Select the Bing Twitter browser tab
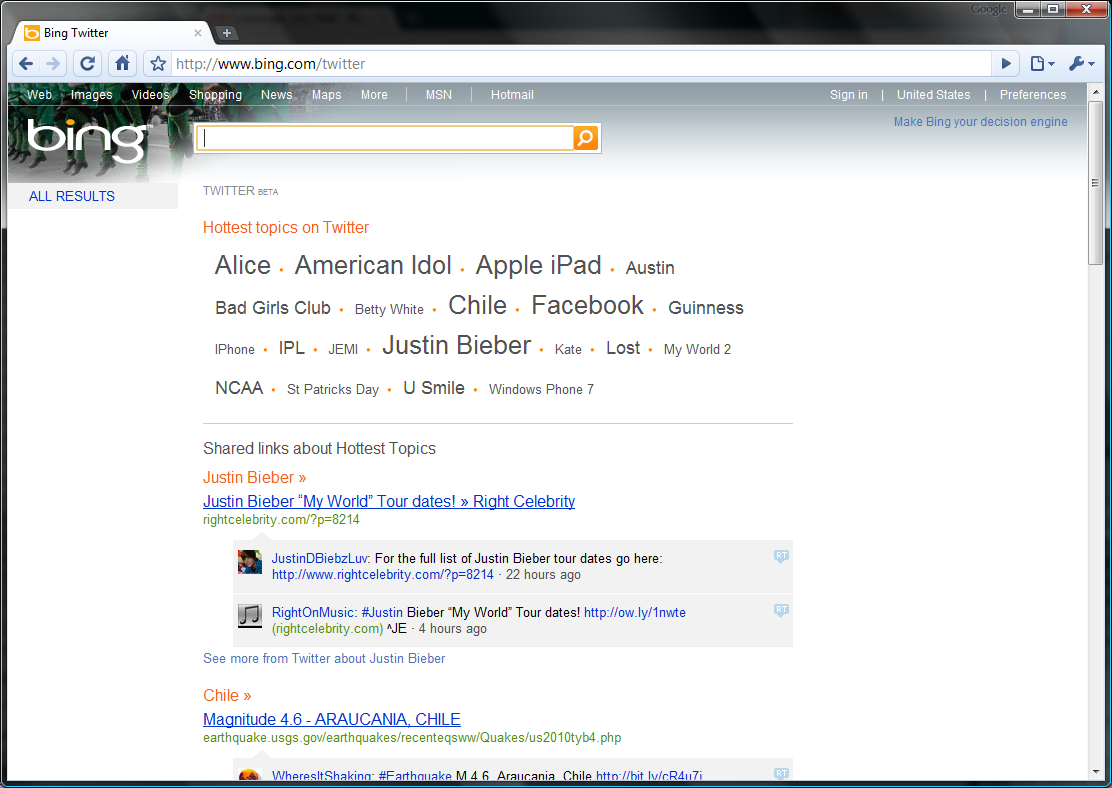1112x788 pixels. pyautogui.click(x=111, y=33)
